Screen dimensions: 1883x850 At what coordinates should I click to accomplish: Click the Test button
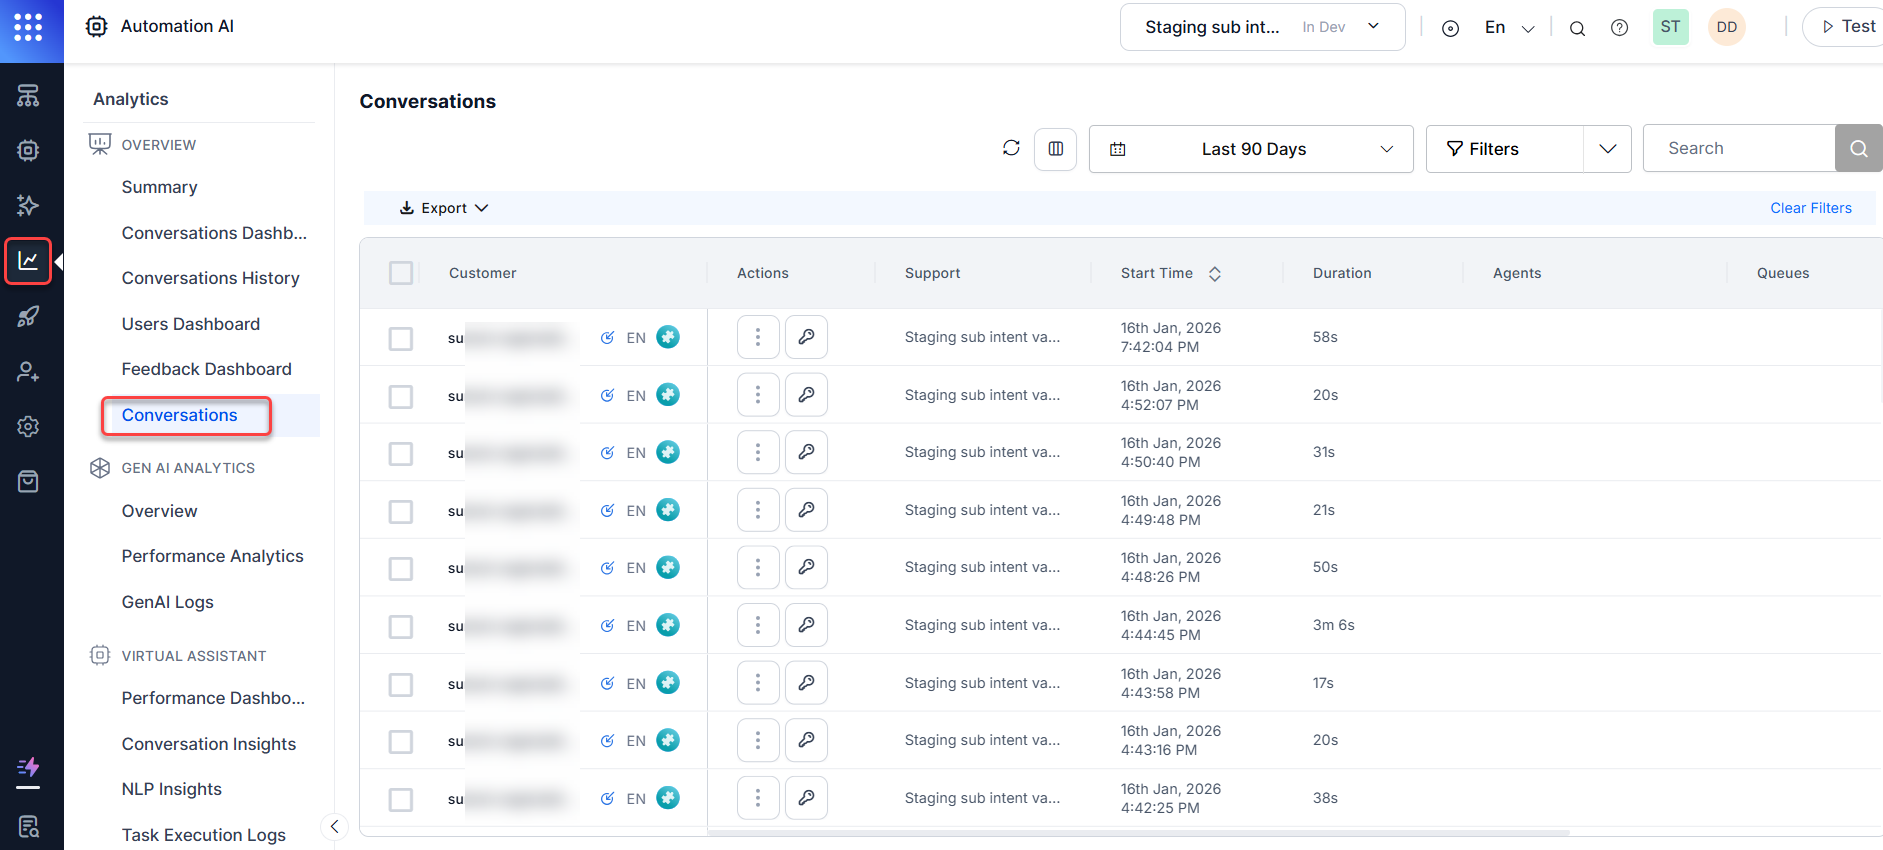[1848, 27]
